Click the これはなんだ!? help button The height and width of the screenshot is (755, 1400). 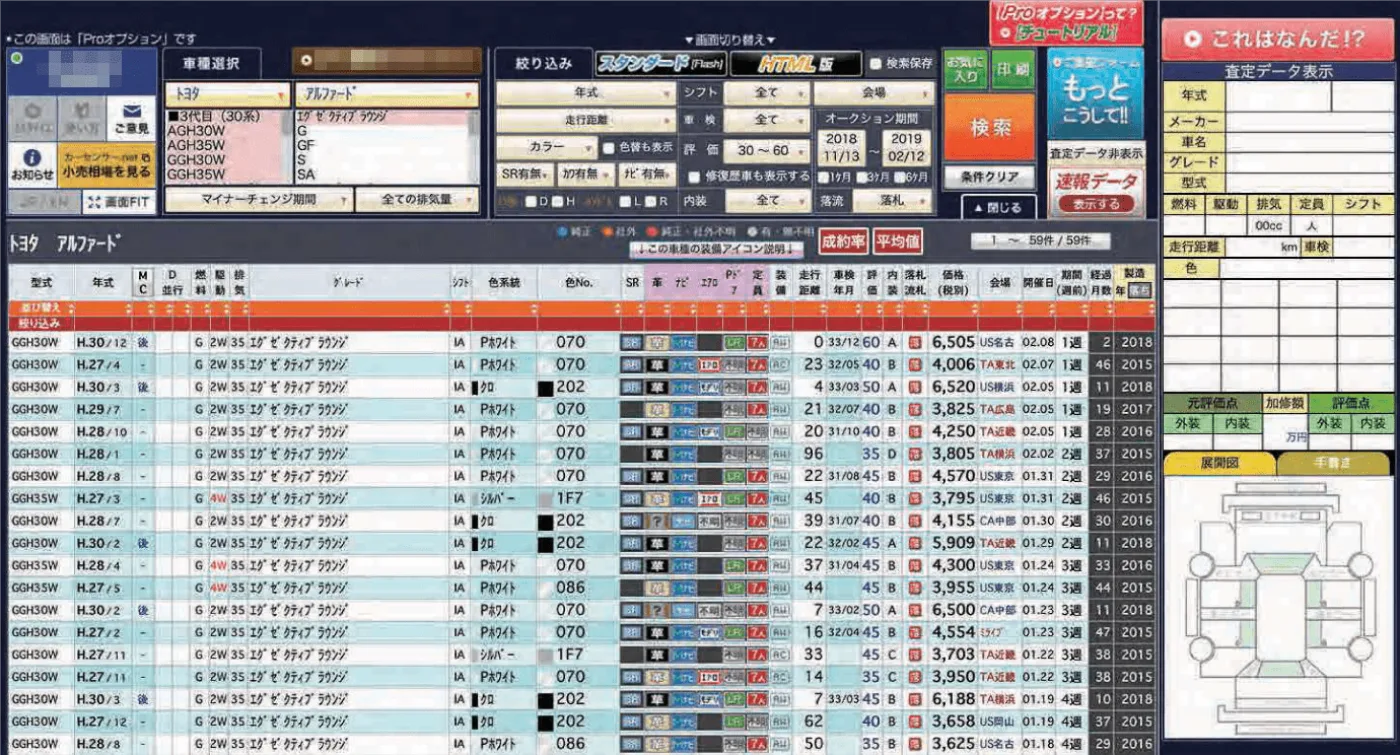(1276, 40)
